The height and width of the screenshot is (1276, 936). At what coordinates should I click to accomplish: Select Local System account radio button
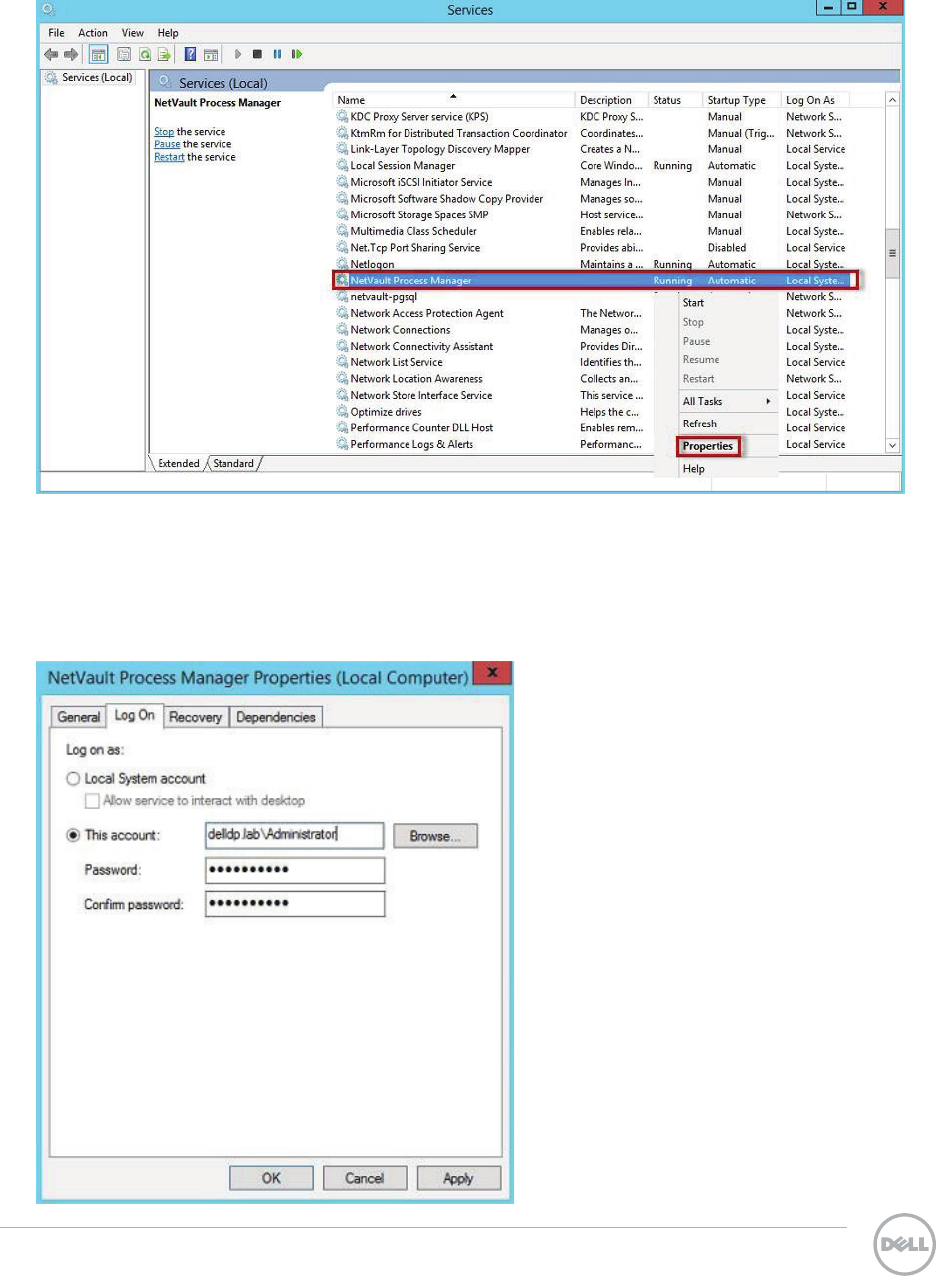tap(71, 778)
